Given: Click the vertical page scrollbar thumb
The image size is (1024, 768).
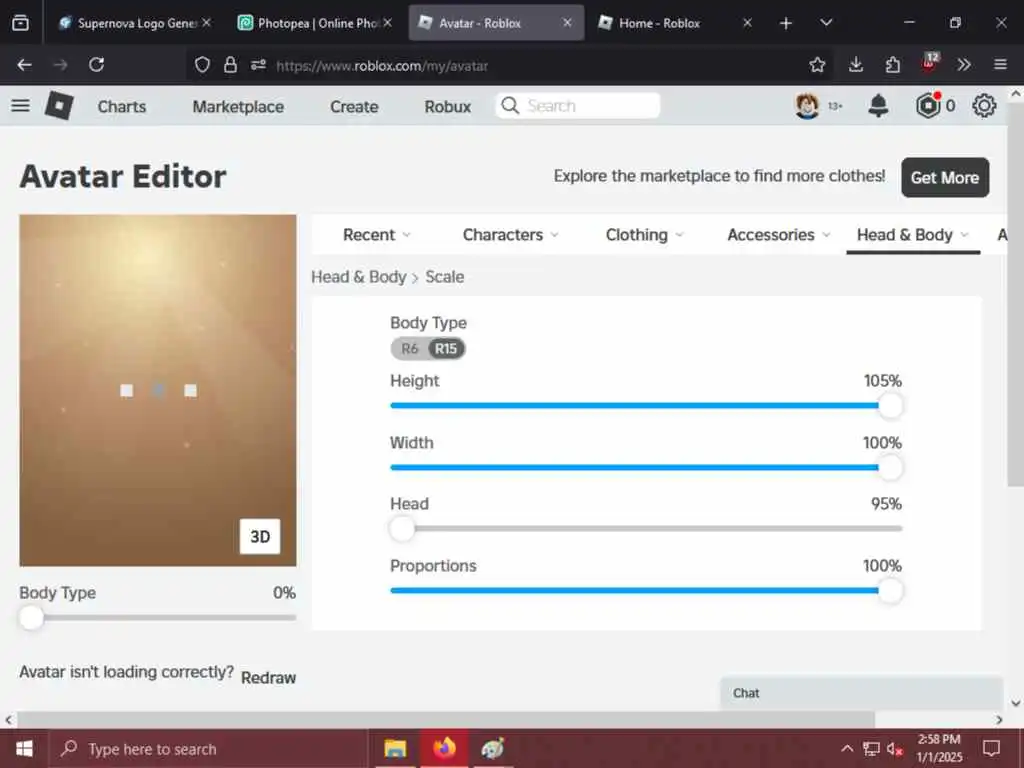Looking at the screenshot, I should click(x=1016, y=294).
